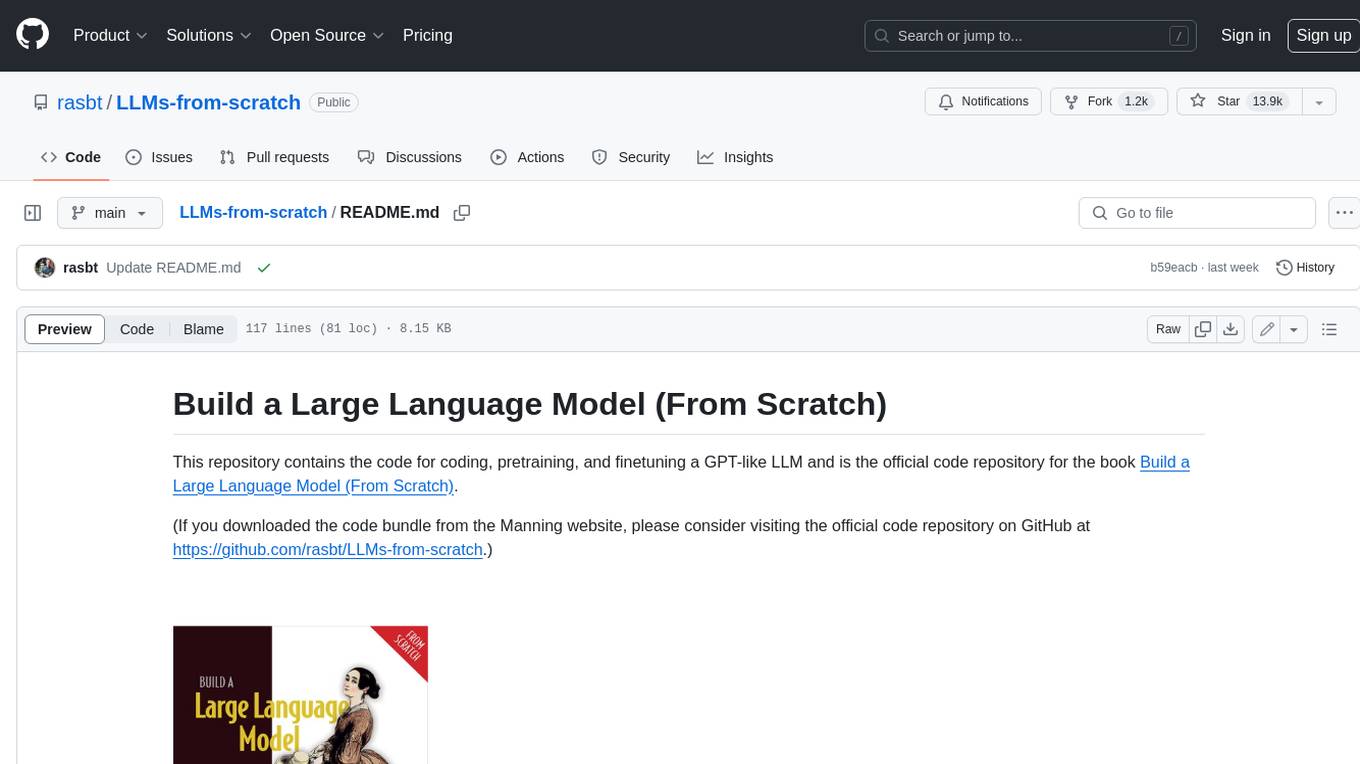Copy the README.md file path
Image resolution: width=1360 pixels, height=764 pixels.
462,213
